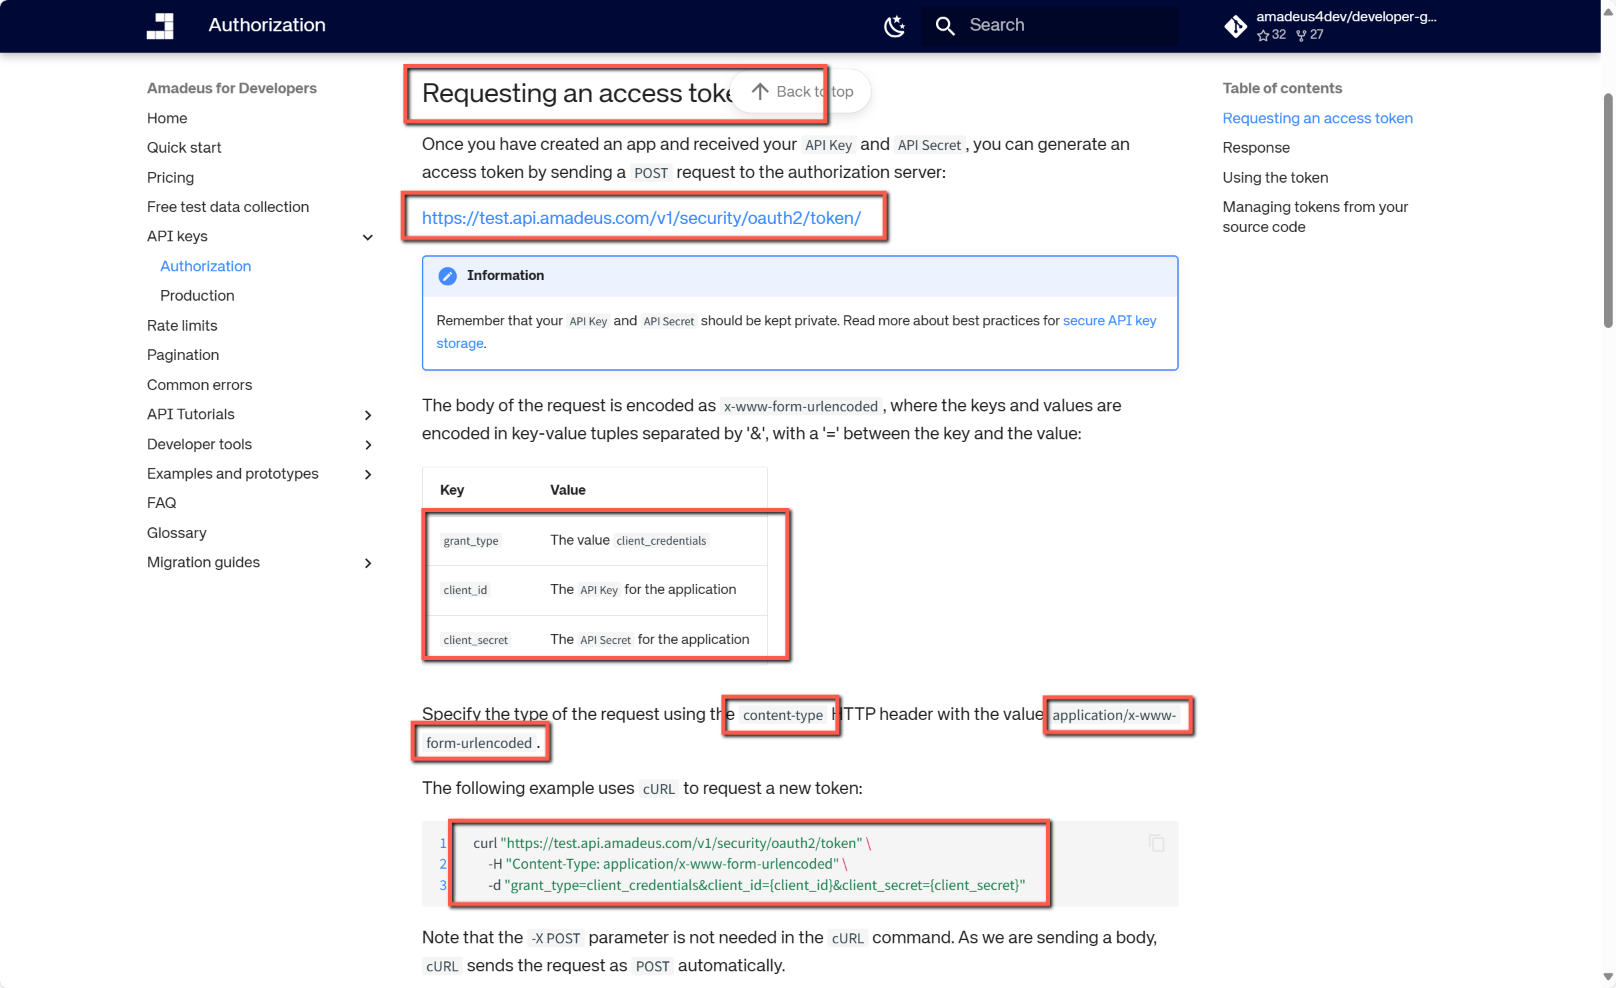Go to Rate limits page
Viewport: 1616px width, 988px height.
coord(182,326)
